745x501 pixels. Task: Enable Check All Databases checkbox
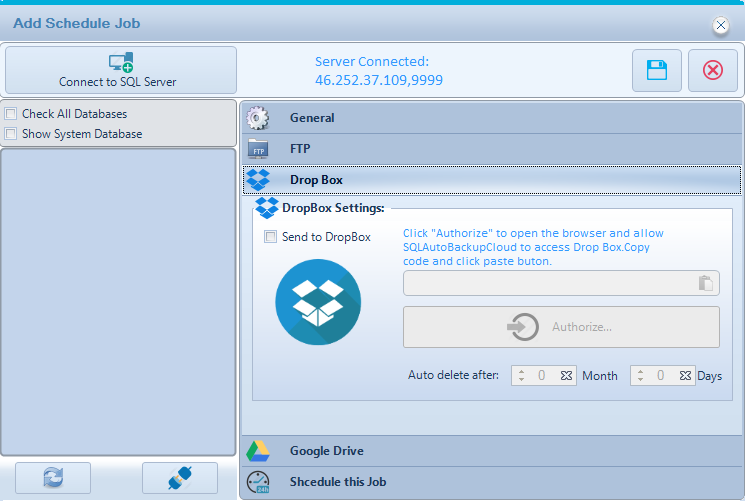coord(10,114)
